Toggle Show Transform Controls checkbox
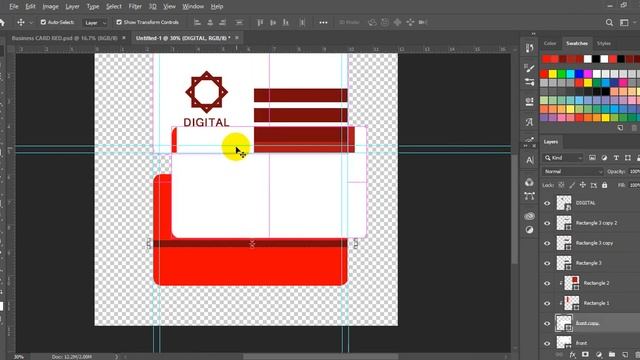 pyautogui.click(x=119, y=22)
